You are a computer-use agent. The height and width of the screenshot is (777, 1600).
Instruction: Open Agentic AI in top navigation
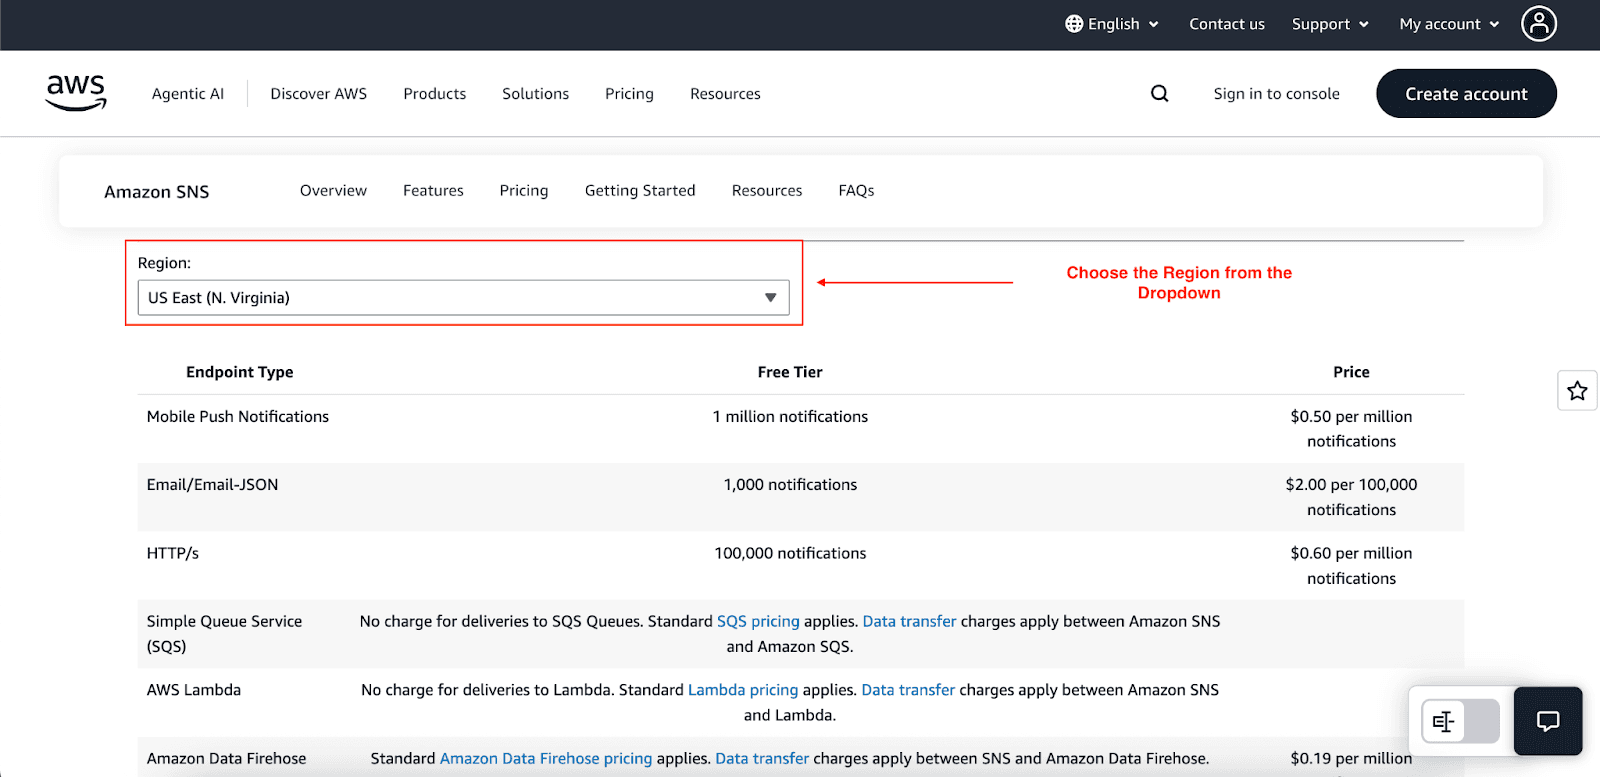(x=188, y=94)
